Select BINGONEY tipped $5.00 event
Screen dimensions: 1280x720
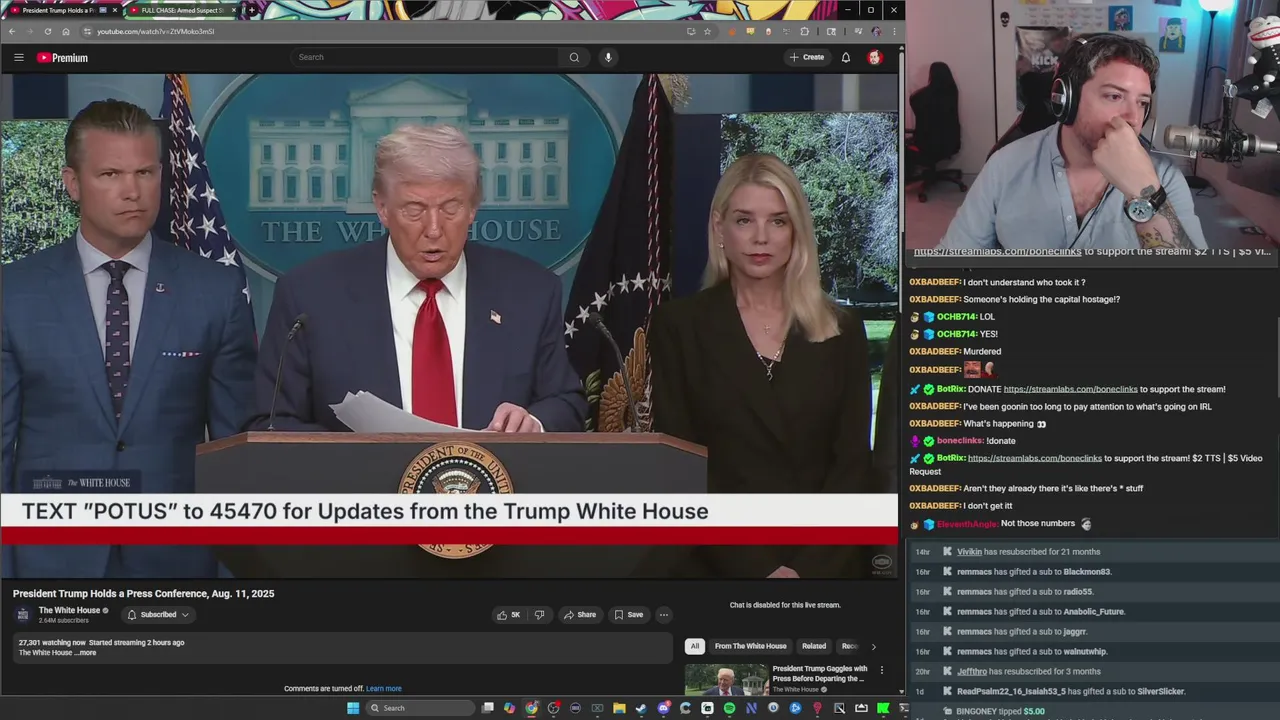click(x=1093, y=712)
